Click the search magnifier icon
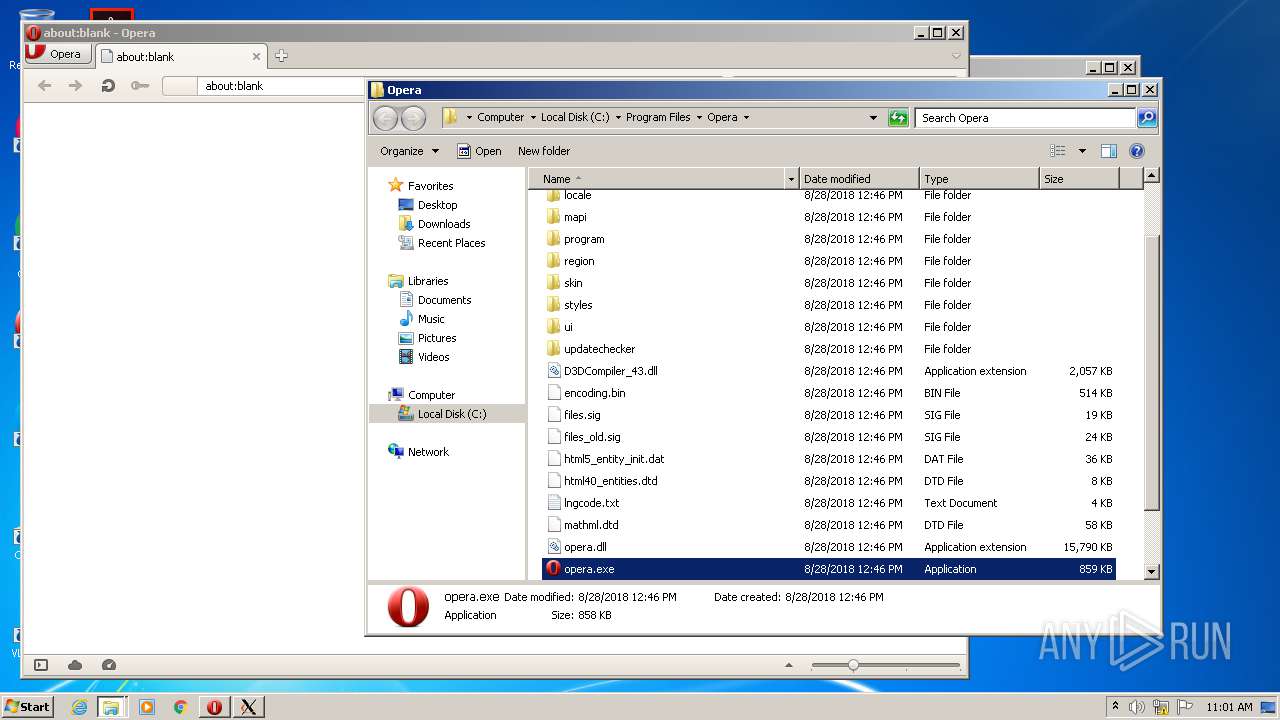The height and width of the screenshot is (720, 1280). (1147, 118)
